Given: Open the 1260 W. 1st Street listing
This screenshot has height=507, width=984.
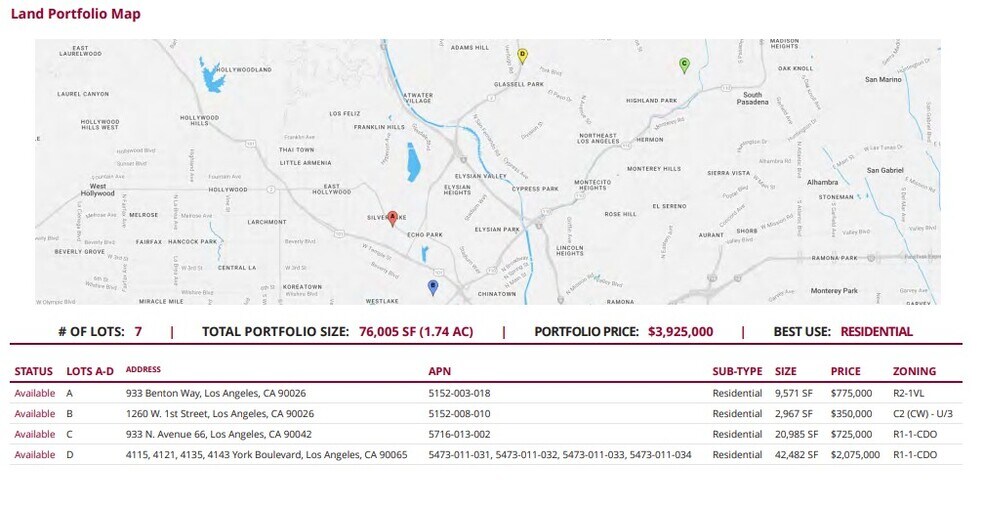Looking at the screenshot, I should 220,413.
